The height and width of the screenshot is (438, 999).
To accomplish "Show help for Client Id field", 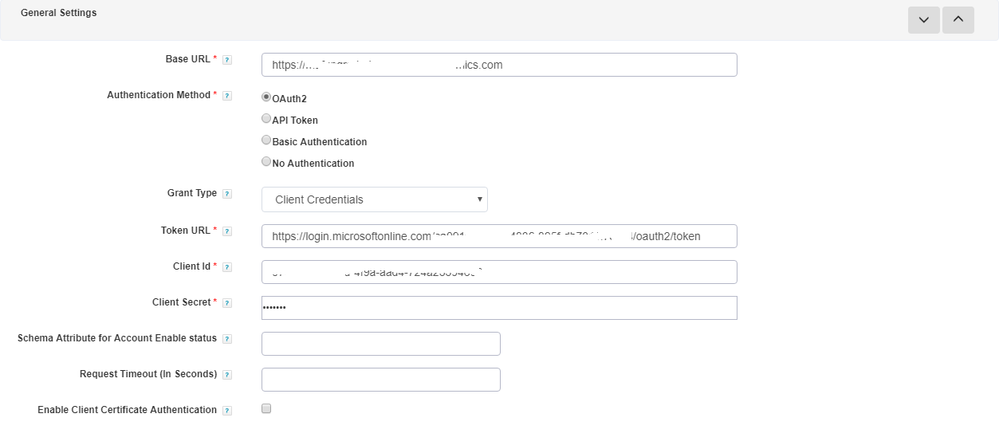I will point(227,267).
